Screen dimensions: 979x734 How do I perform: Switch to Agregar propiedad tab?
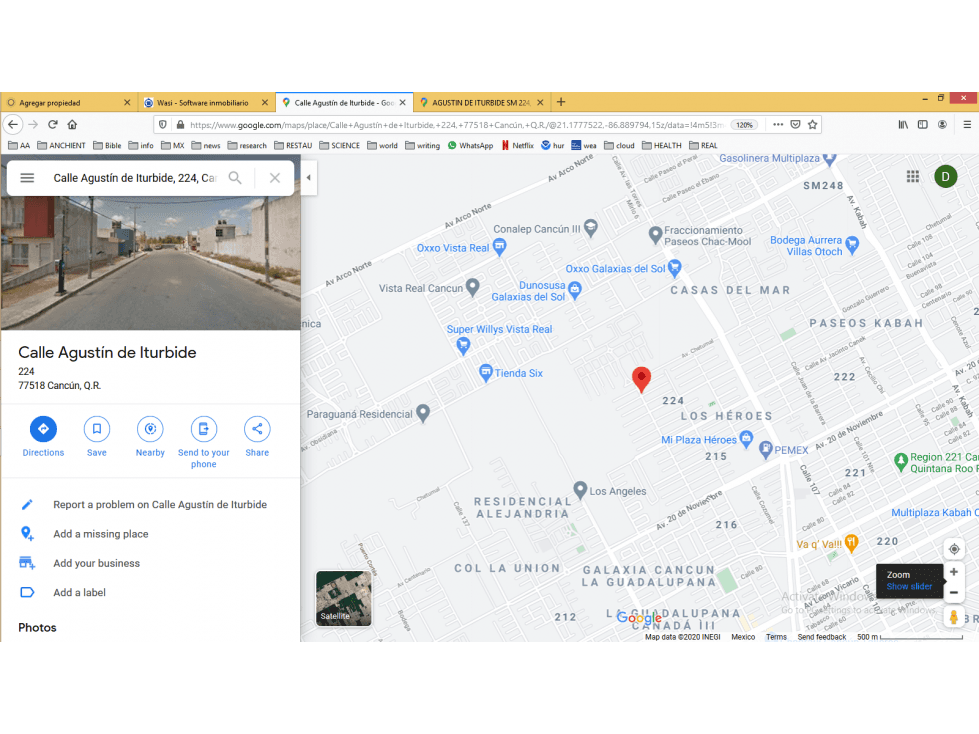(69, 102)
